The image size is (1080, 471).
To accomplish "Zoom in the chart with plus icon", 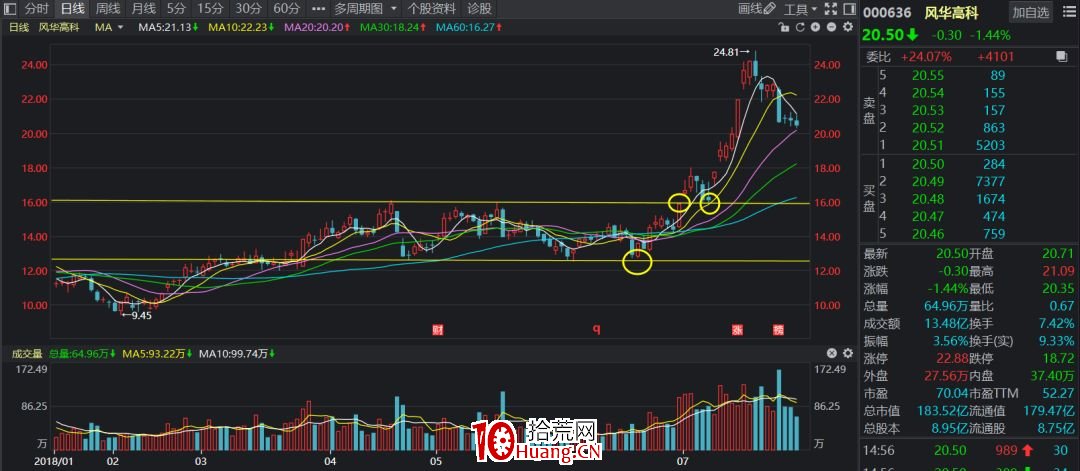I will click(x=816, y=28).
